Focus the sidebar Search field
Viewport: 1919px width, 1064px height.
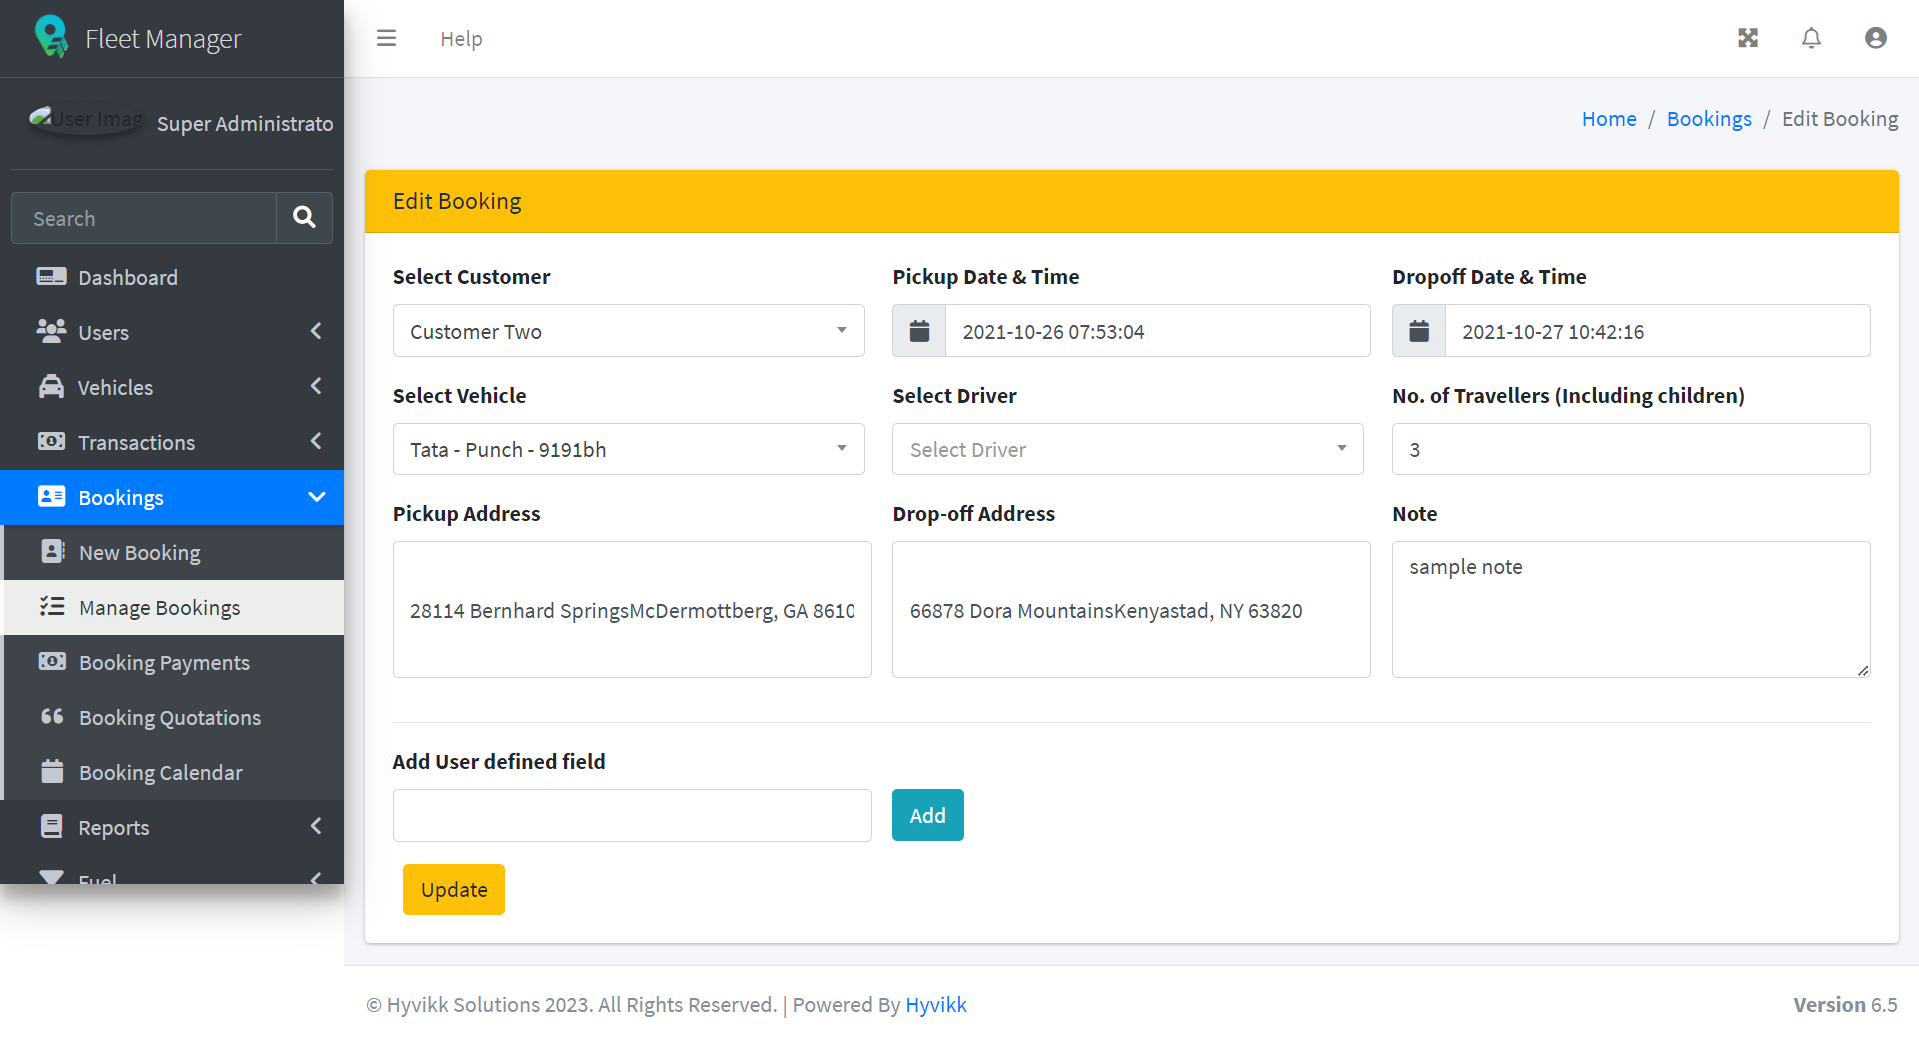pos(144,218)
